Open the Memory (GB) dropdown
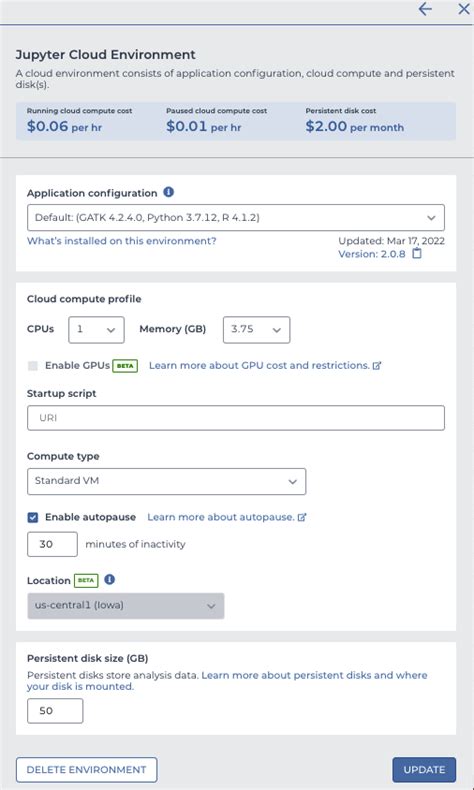Image resolution: width=474 pixels, height=790 pixels. point(256,330)
